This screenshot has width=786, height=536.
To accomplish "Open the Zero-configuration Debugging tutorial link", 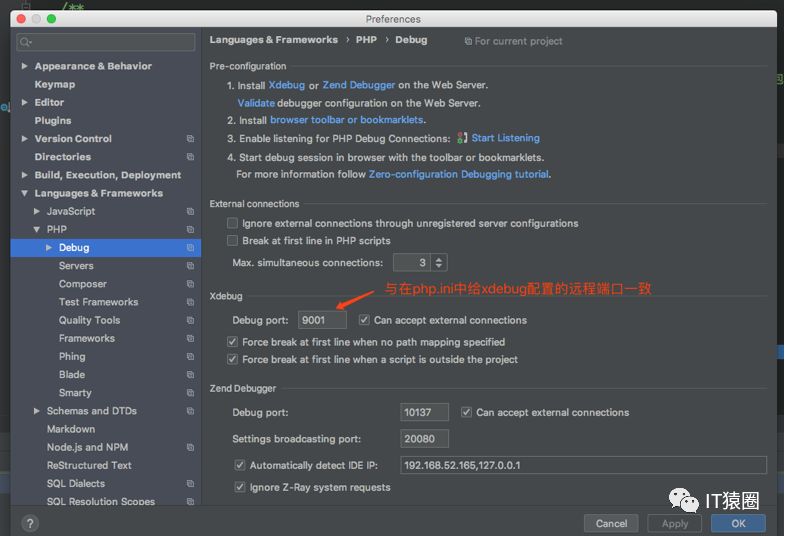I will coord(458,174).
